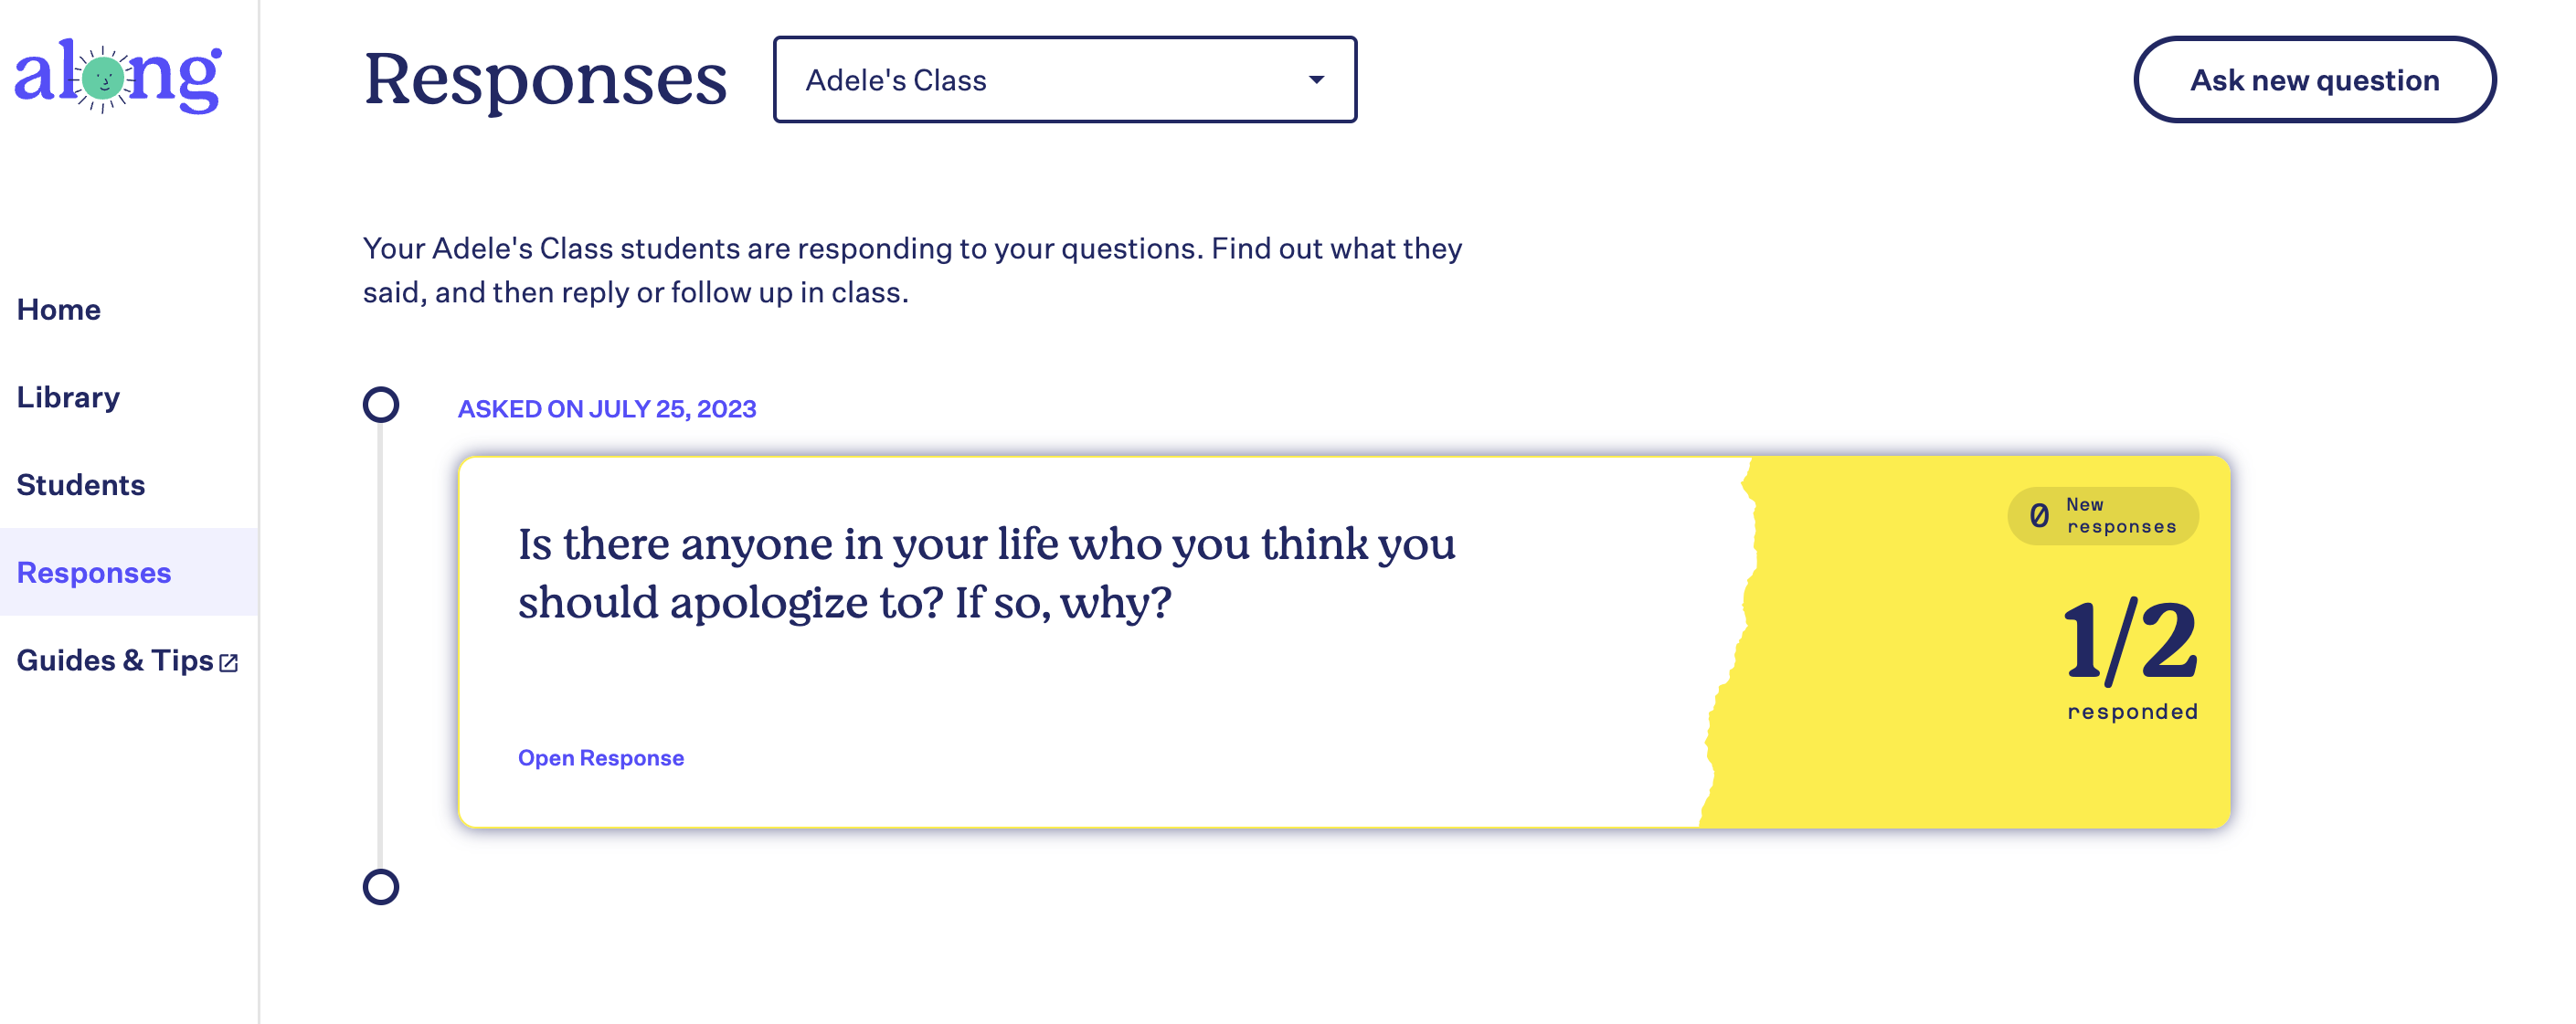Click the Open Response link
2576x1024 pixels.
click(x=600, y=757)
